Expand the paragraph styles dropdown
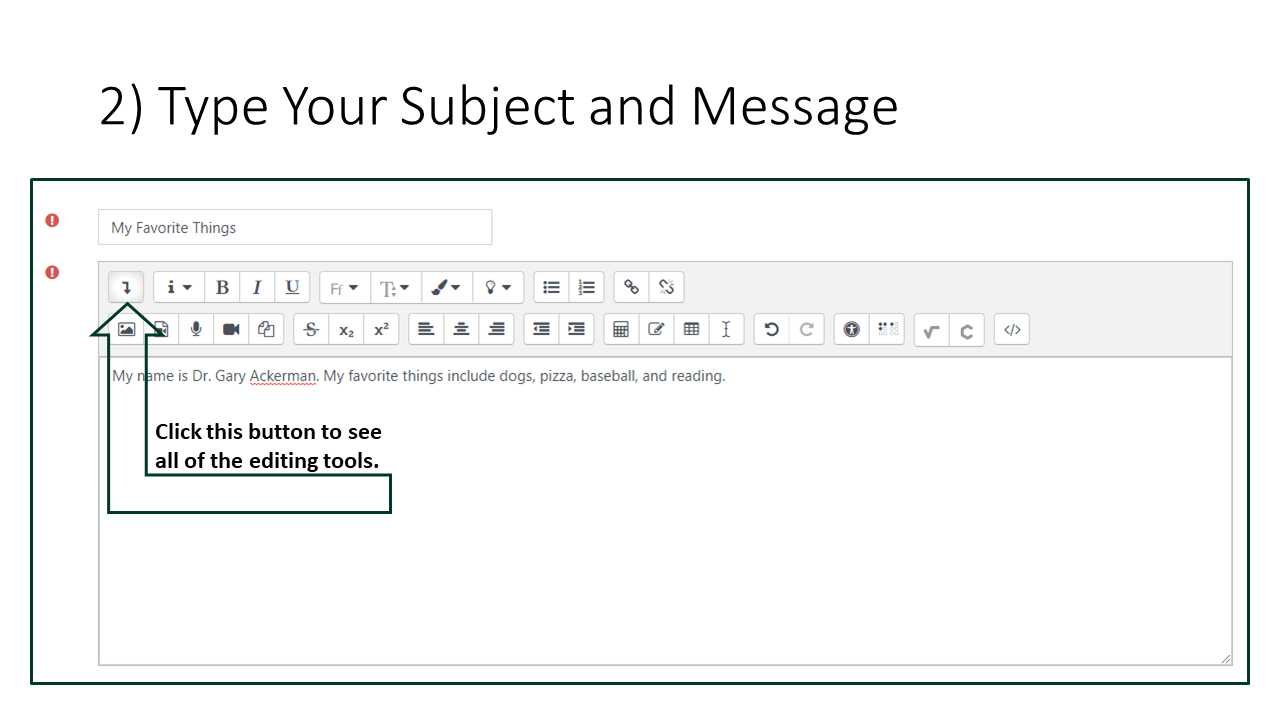 (177, 287)
